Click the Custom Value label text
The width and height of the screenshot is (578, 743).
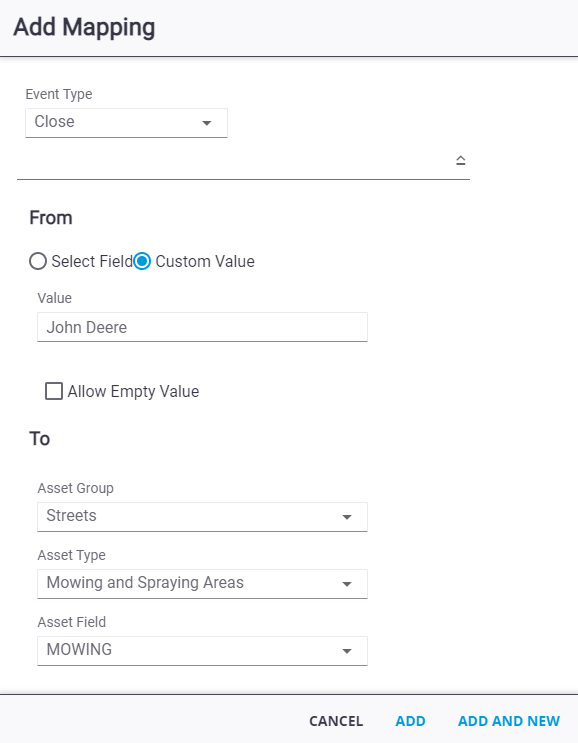coord(205,261)
